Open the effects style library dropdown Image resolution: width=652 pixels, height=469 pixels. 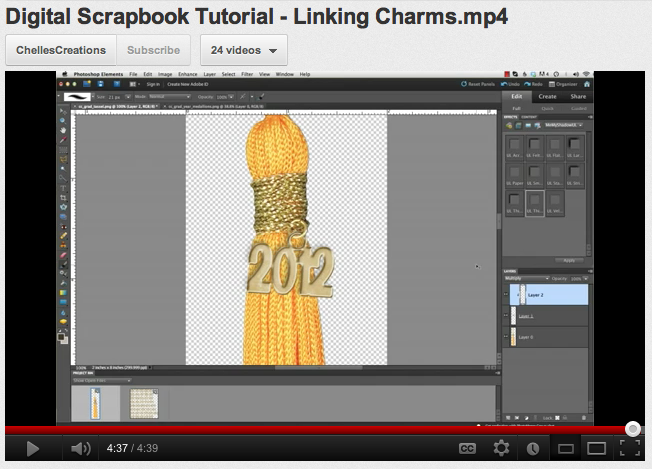[x=563, y=125]
